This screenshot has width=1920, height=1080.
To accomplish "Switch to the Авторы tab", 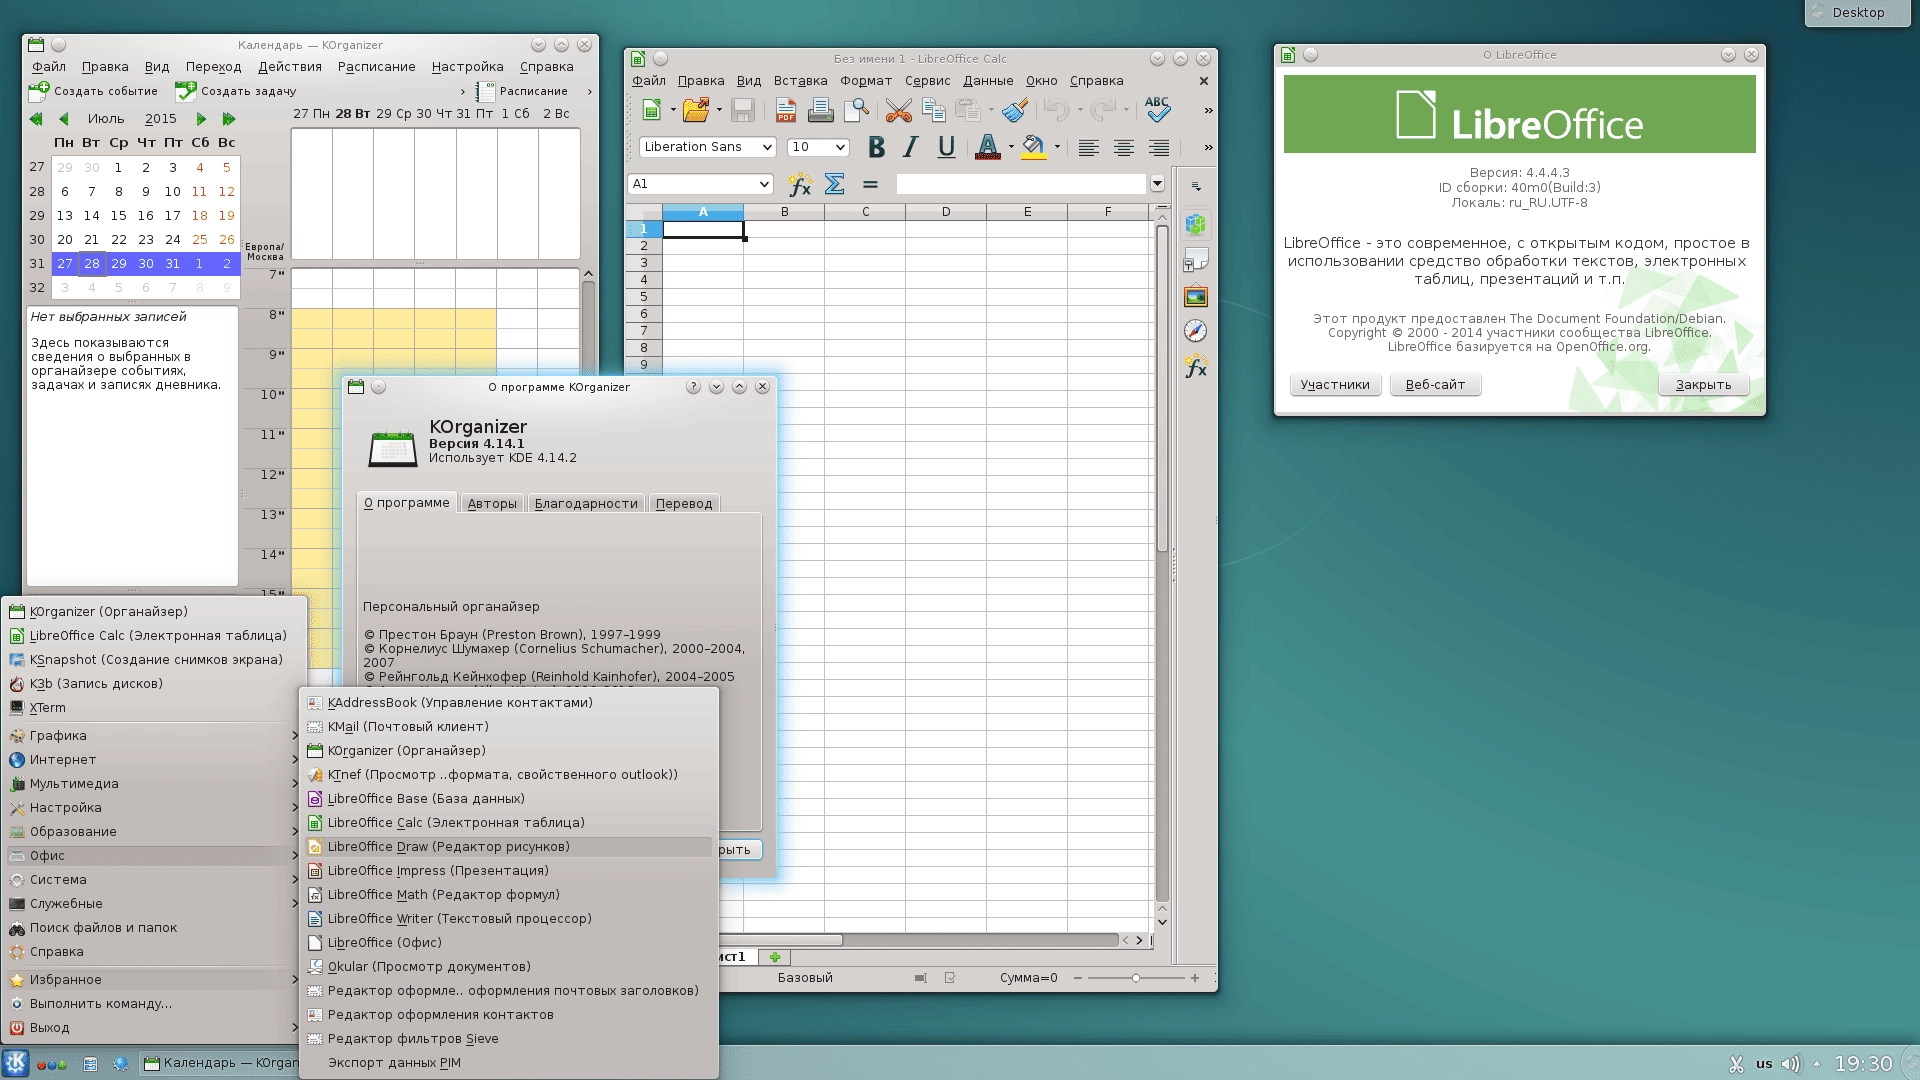I will point(492,503).
